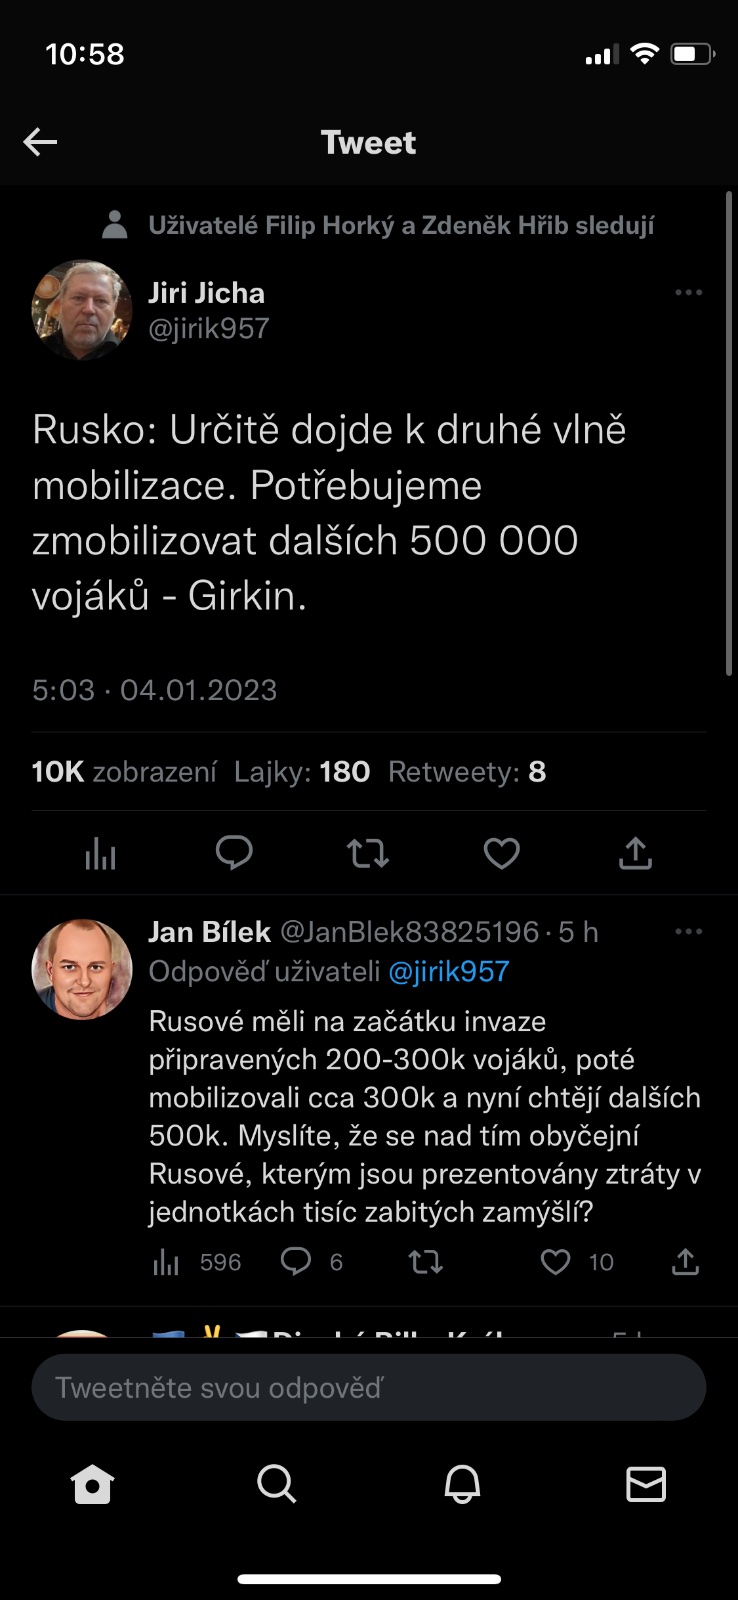The image size is (738, 1600).
Task: Like Jan Bílek's reply
Action: [555, 1262]
